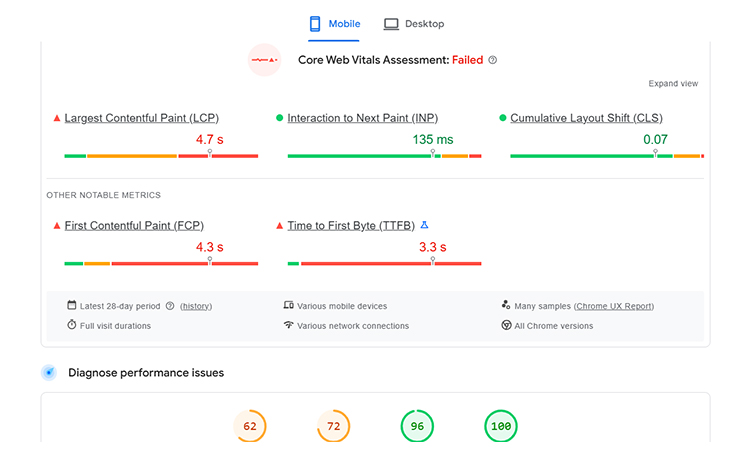This screenshot has height=450, width=750.
Task: Open Cumulative Layout Shift (CLS) link
Action: click(x=586, y=118)
